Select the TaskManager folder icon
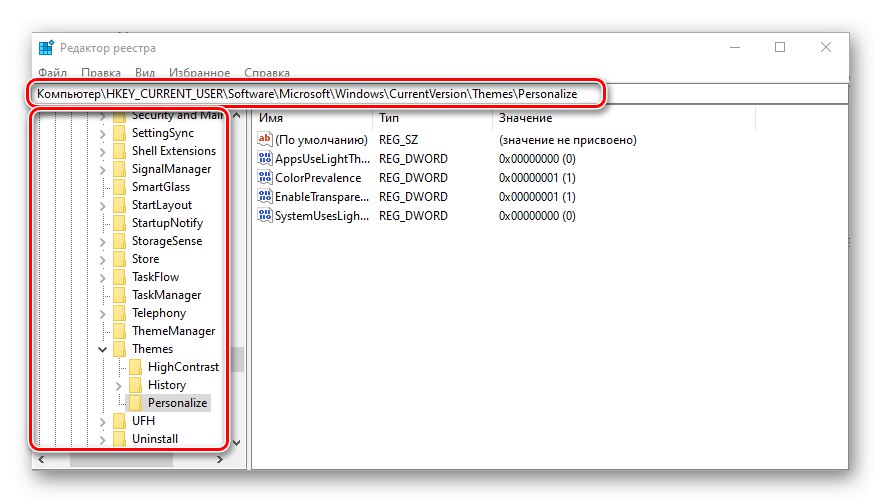The width and height of the screenshot is (882, 503). click(119, 295)
